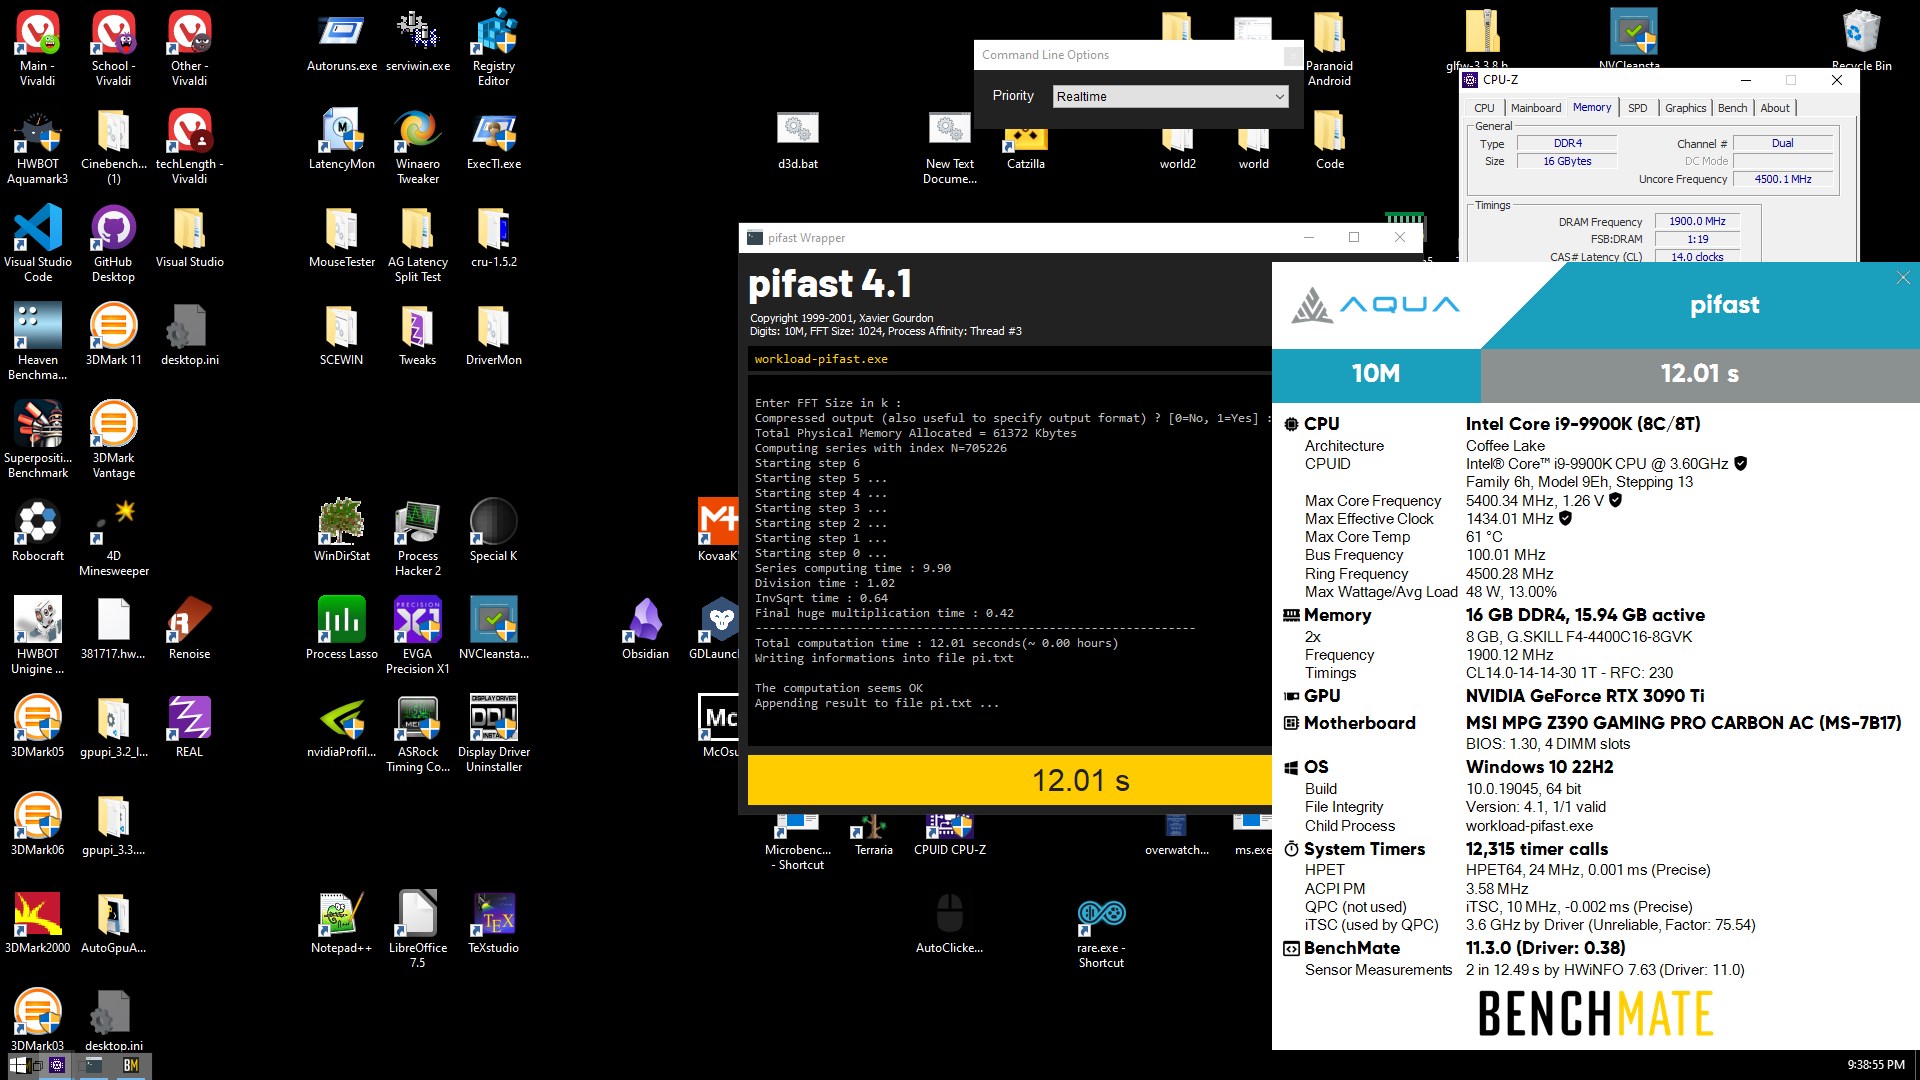Launch HWBOT Aquamark3 desktop icon
1920x1080 pixels.
[x=38, y=146]
